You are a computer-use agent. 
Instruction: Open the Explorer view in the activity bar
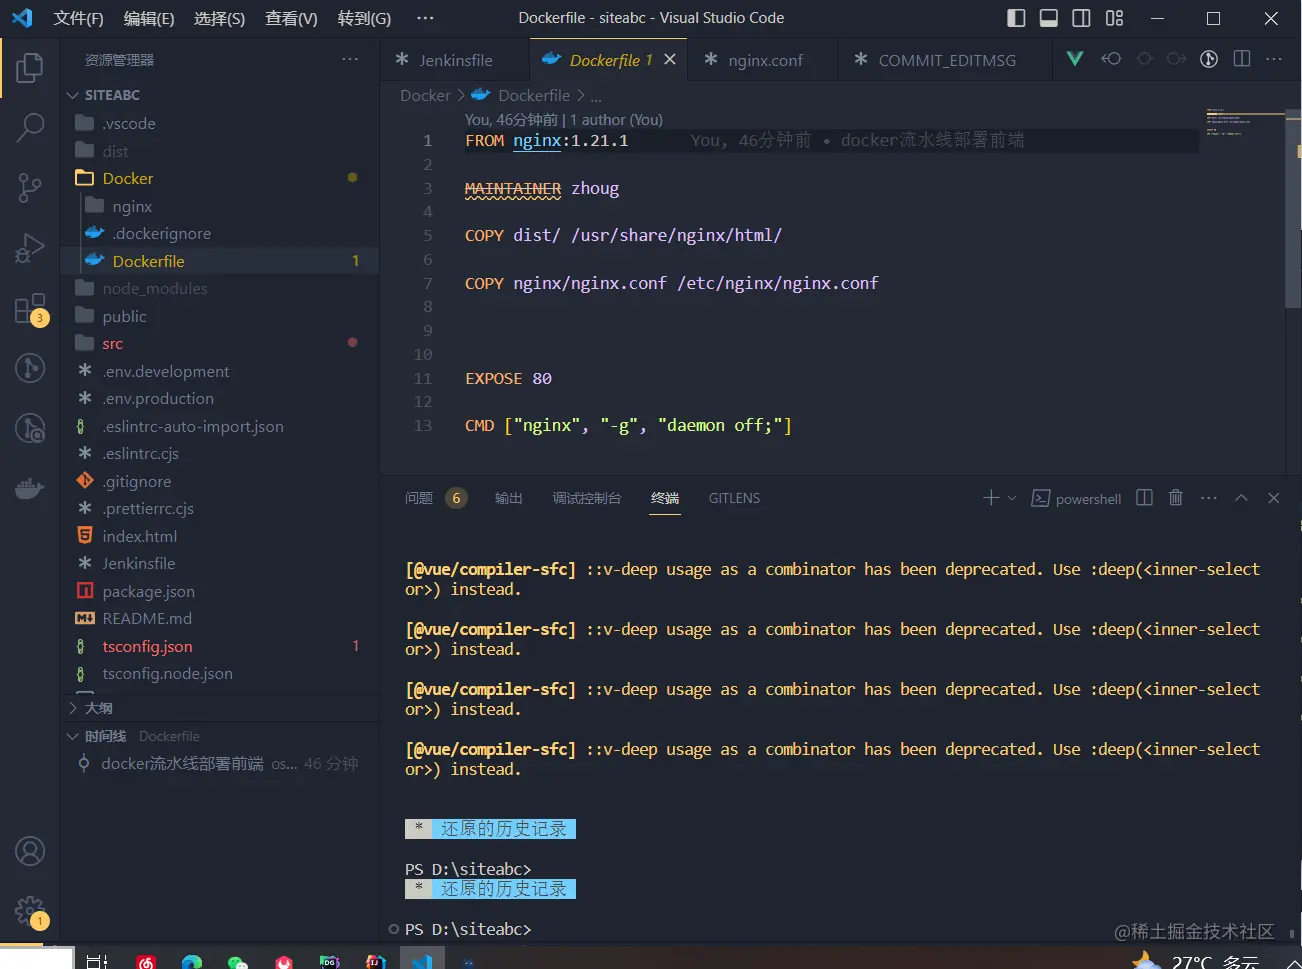tap(30, 68)
